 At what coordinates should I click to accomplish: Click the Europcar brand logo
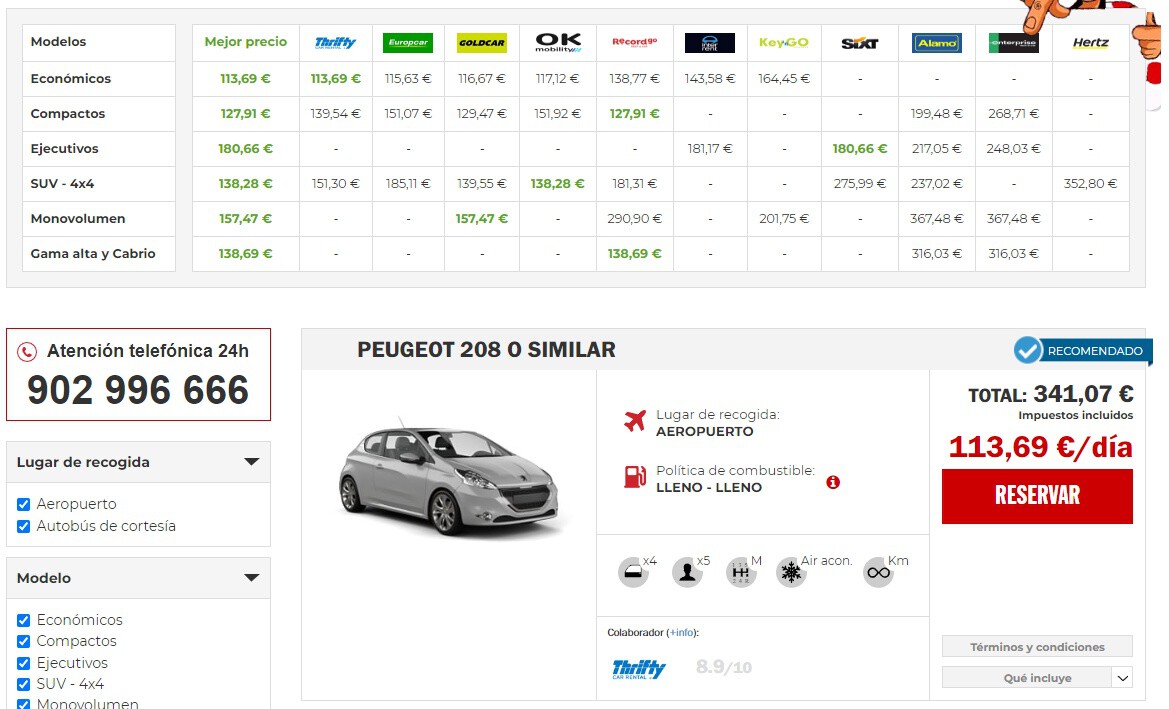tap(408, 42)
